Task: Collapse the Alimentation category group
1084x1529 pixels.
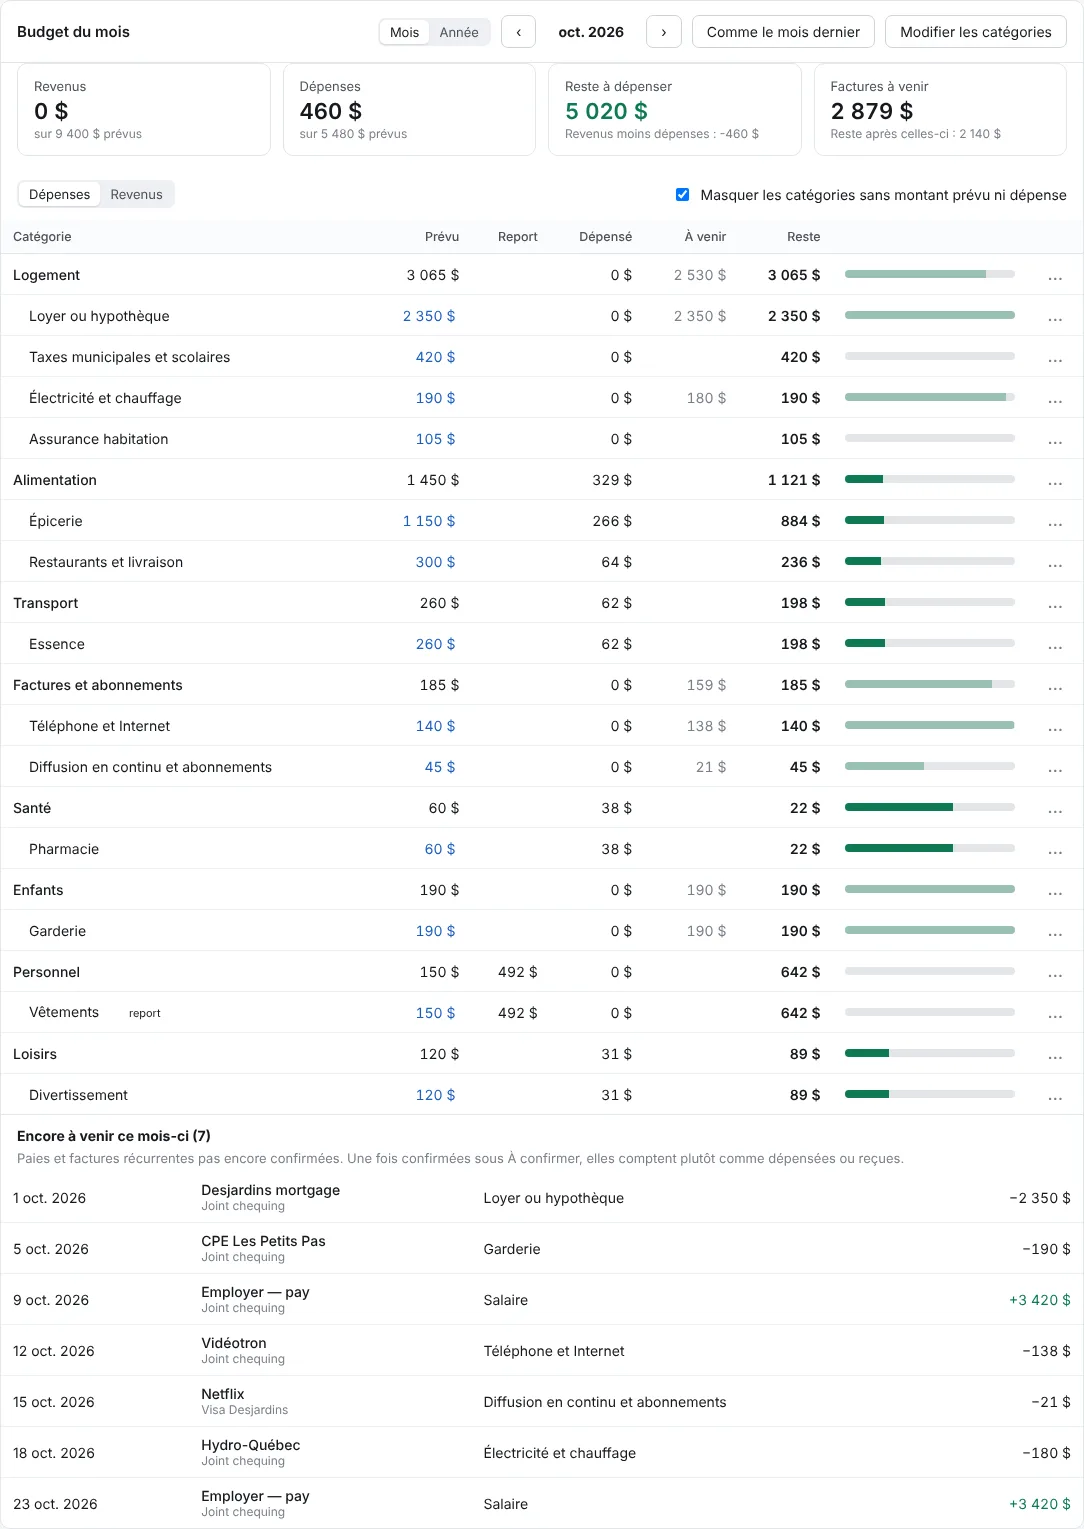Action: 55,480
